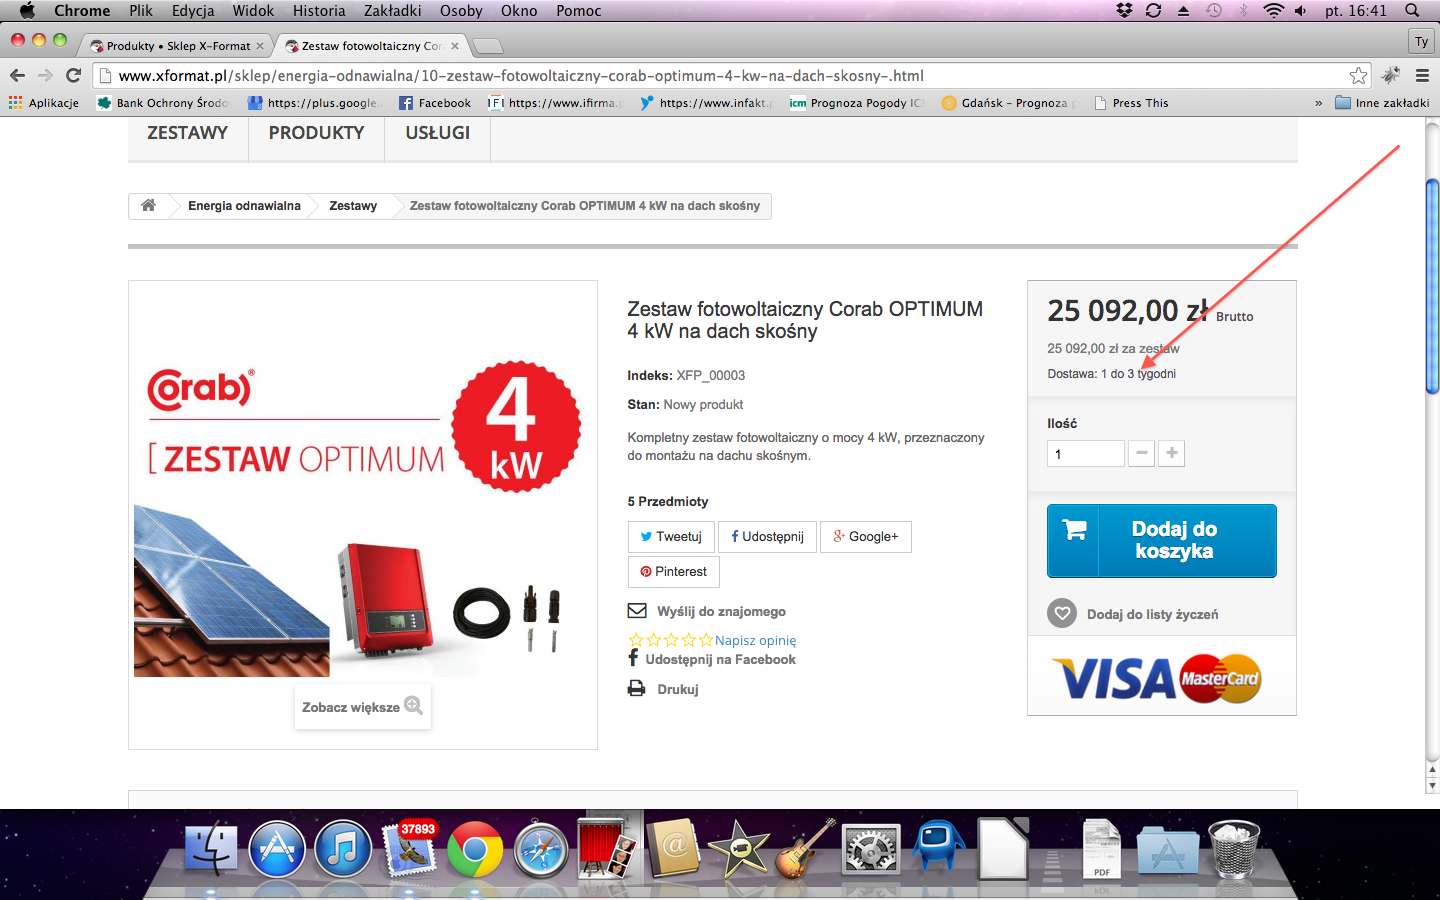Viewport: 1440px width, 900px height.
Task: Click Dodaj do listy życzeń link
Action: (1152, 614)
